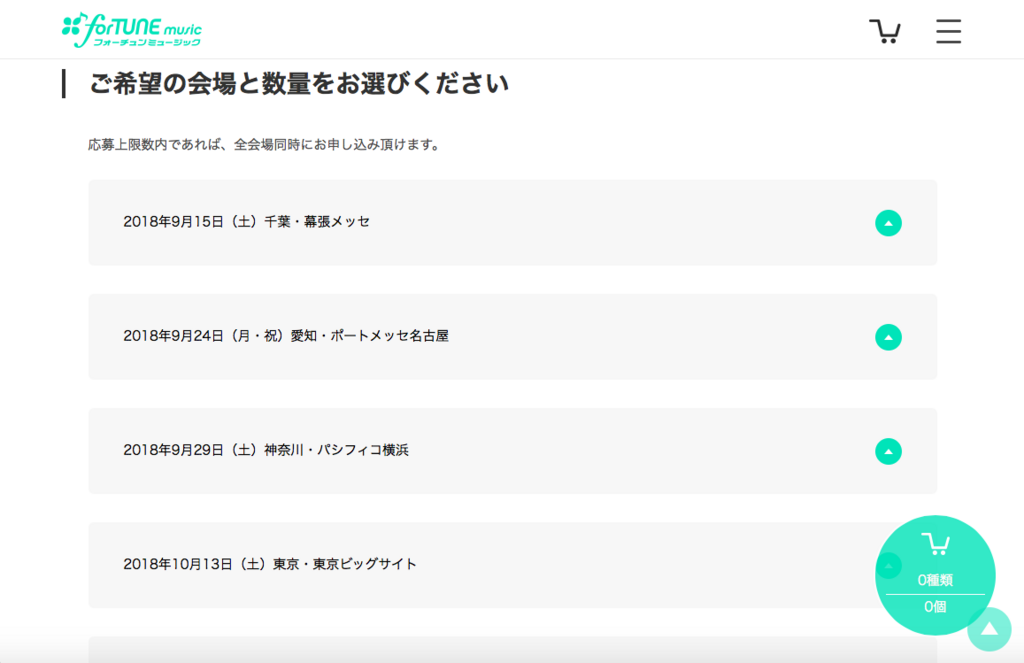Select the text 2018年9月29日（土）神奈川・パシフィコ横浜
This screenshot has height=663, width=1024.
[x=266, y=450]
